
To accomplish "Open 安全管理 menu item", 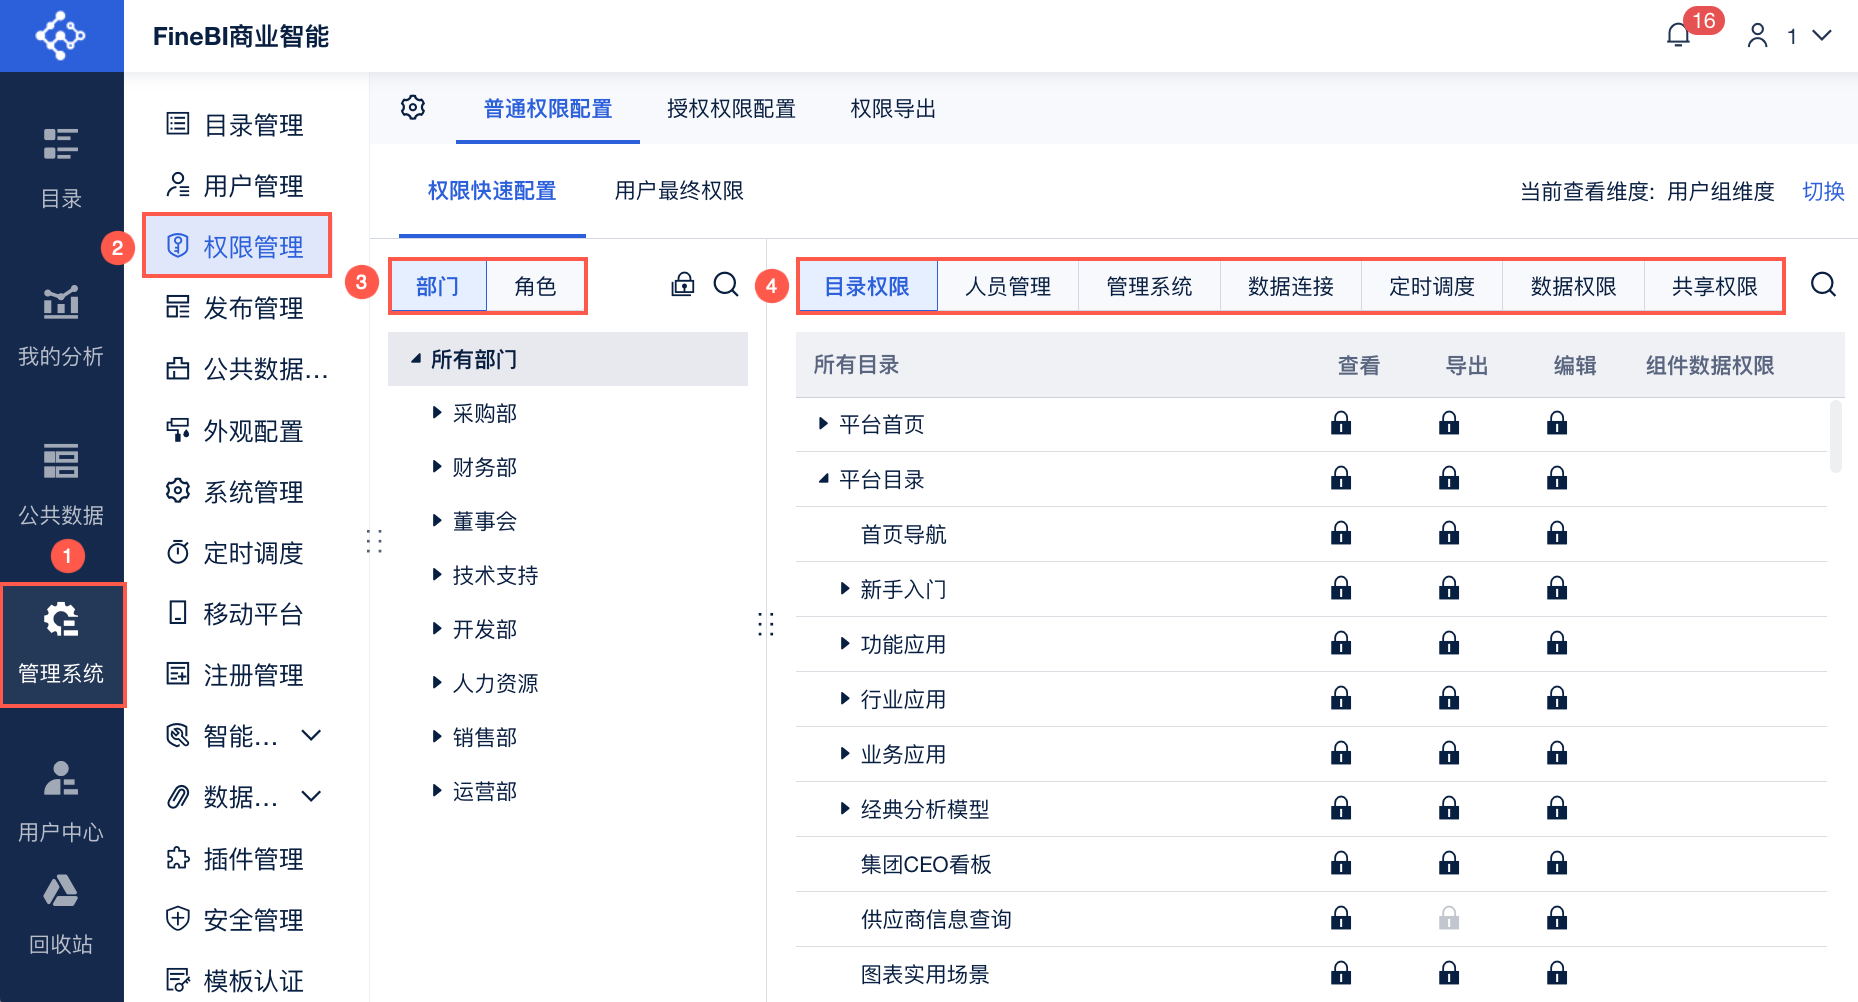I will click(234, 920).
